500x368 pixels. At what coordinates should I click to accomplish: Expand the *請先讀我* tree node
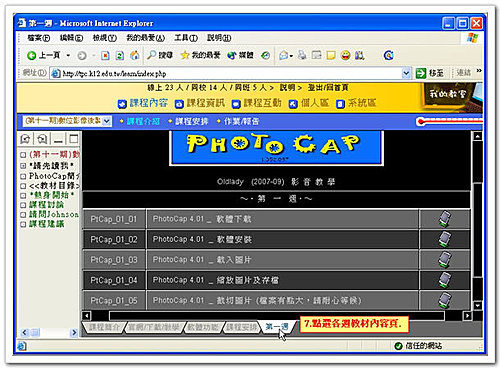tap(23, 165)
